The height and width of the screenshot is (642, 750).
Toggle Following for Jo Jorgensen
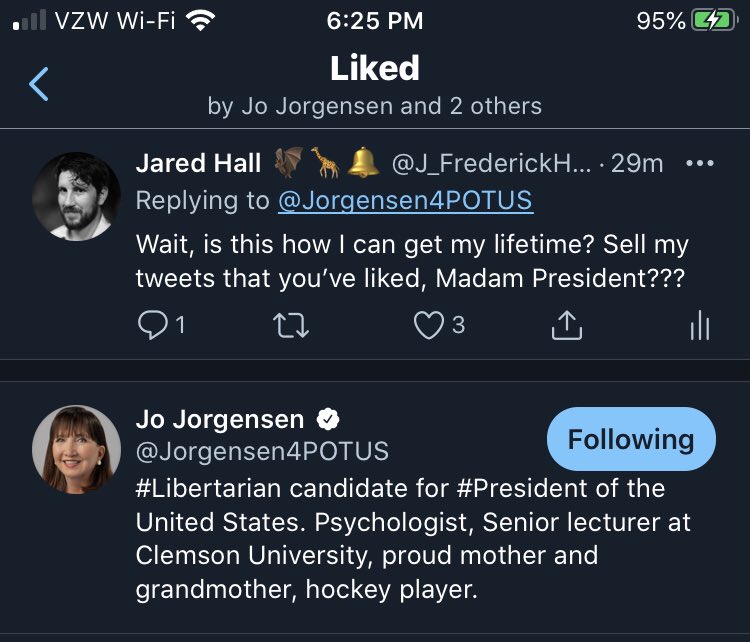click(631, 439)
